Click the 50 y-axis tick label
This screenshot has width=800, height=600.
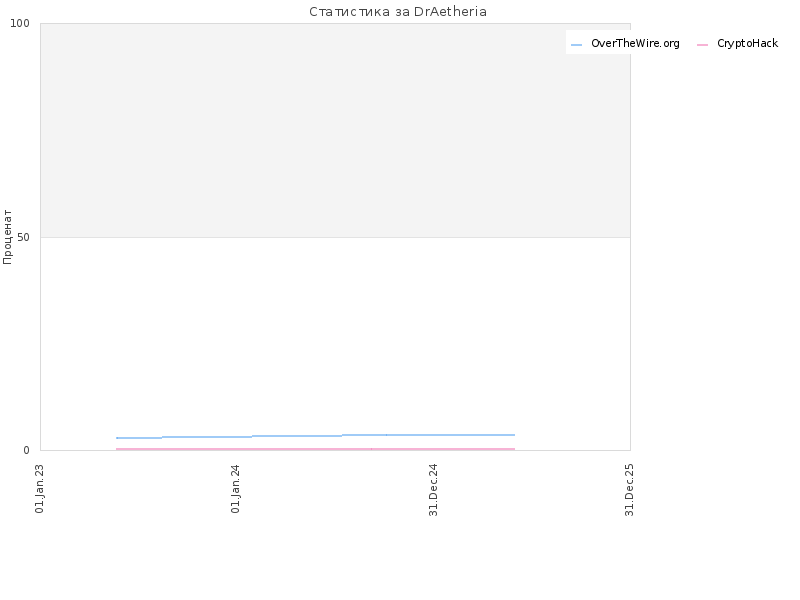[23, 237]
